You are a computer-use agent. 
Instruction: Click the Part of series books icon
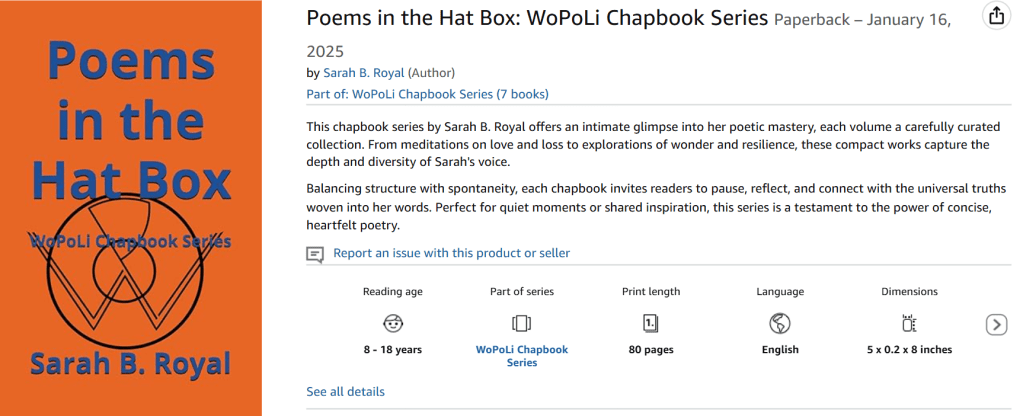[x=521, y=323]
